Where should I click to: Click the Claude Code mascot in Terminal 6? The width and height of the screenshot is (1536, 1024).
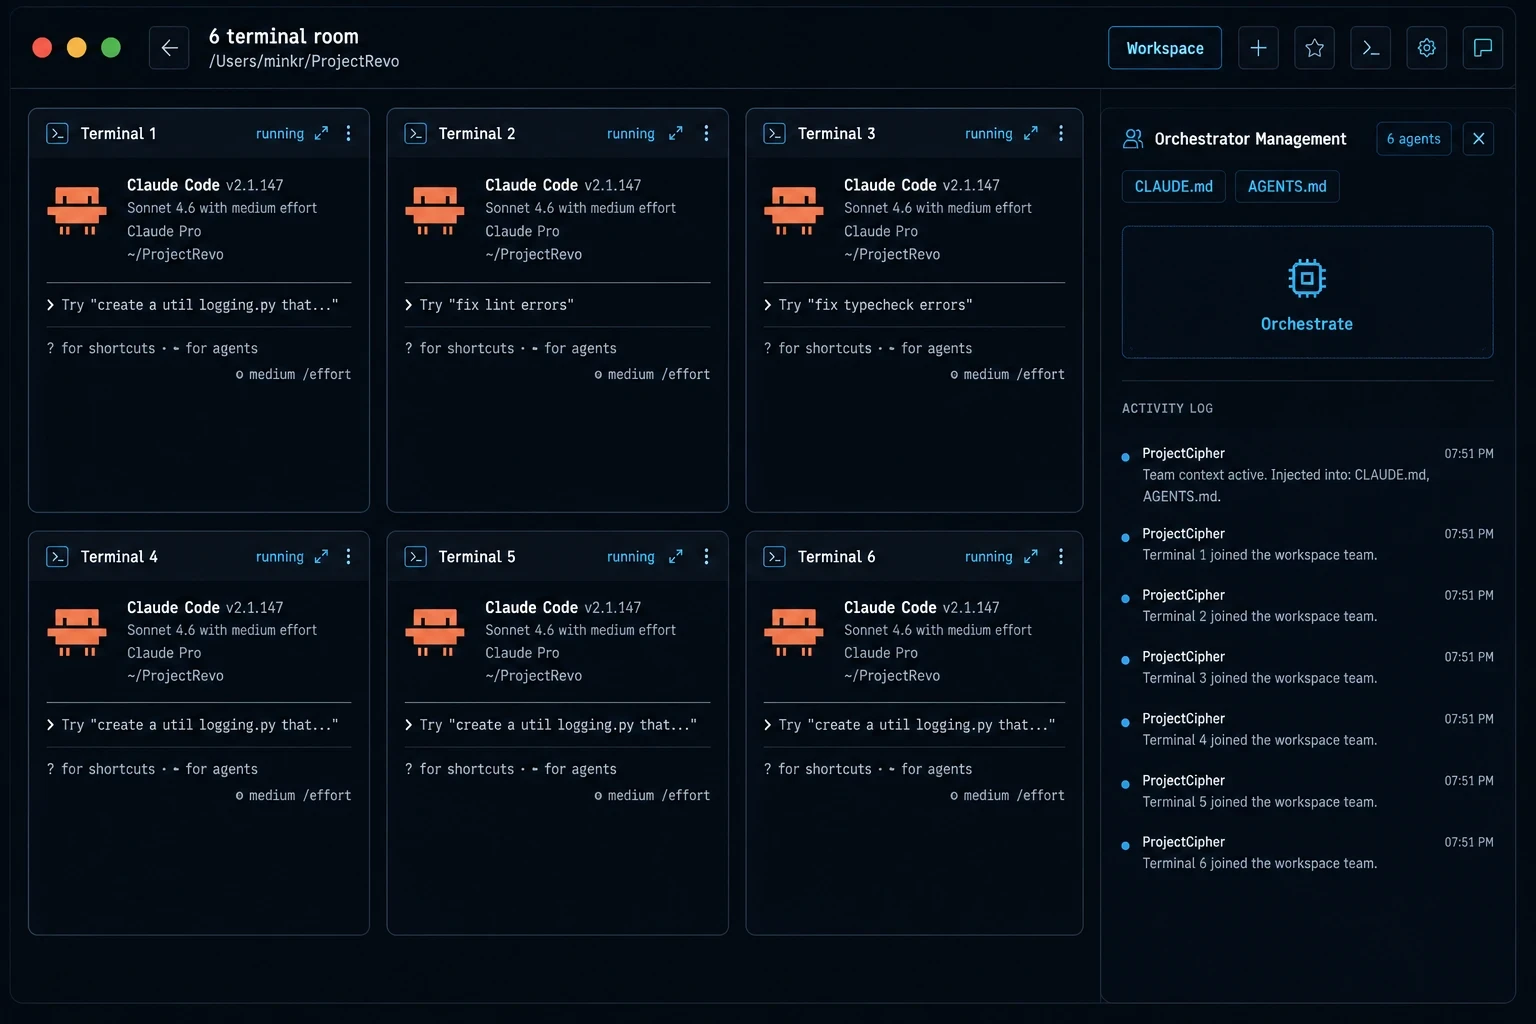click(x=794, y=632)
